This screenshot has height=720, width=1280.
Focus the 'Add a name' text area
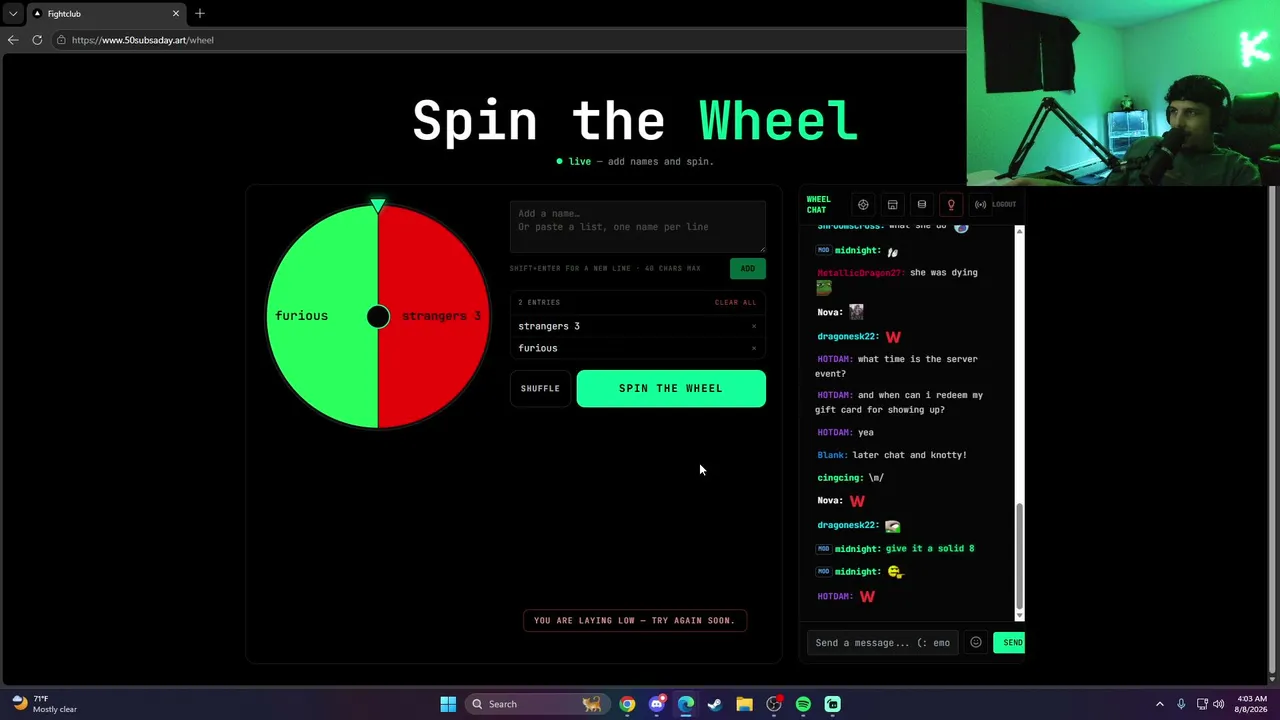click(638, 227)
